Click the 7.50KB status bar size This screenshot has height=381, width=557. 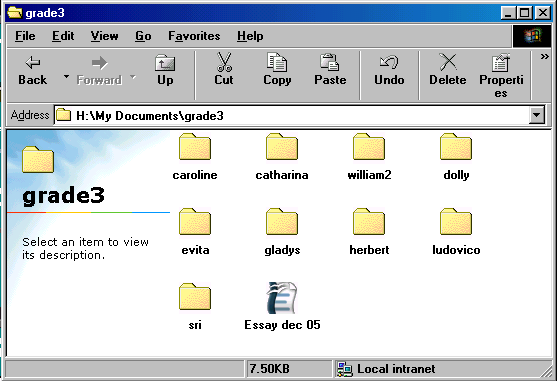pos(269,369)
